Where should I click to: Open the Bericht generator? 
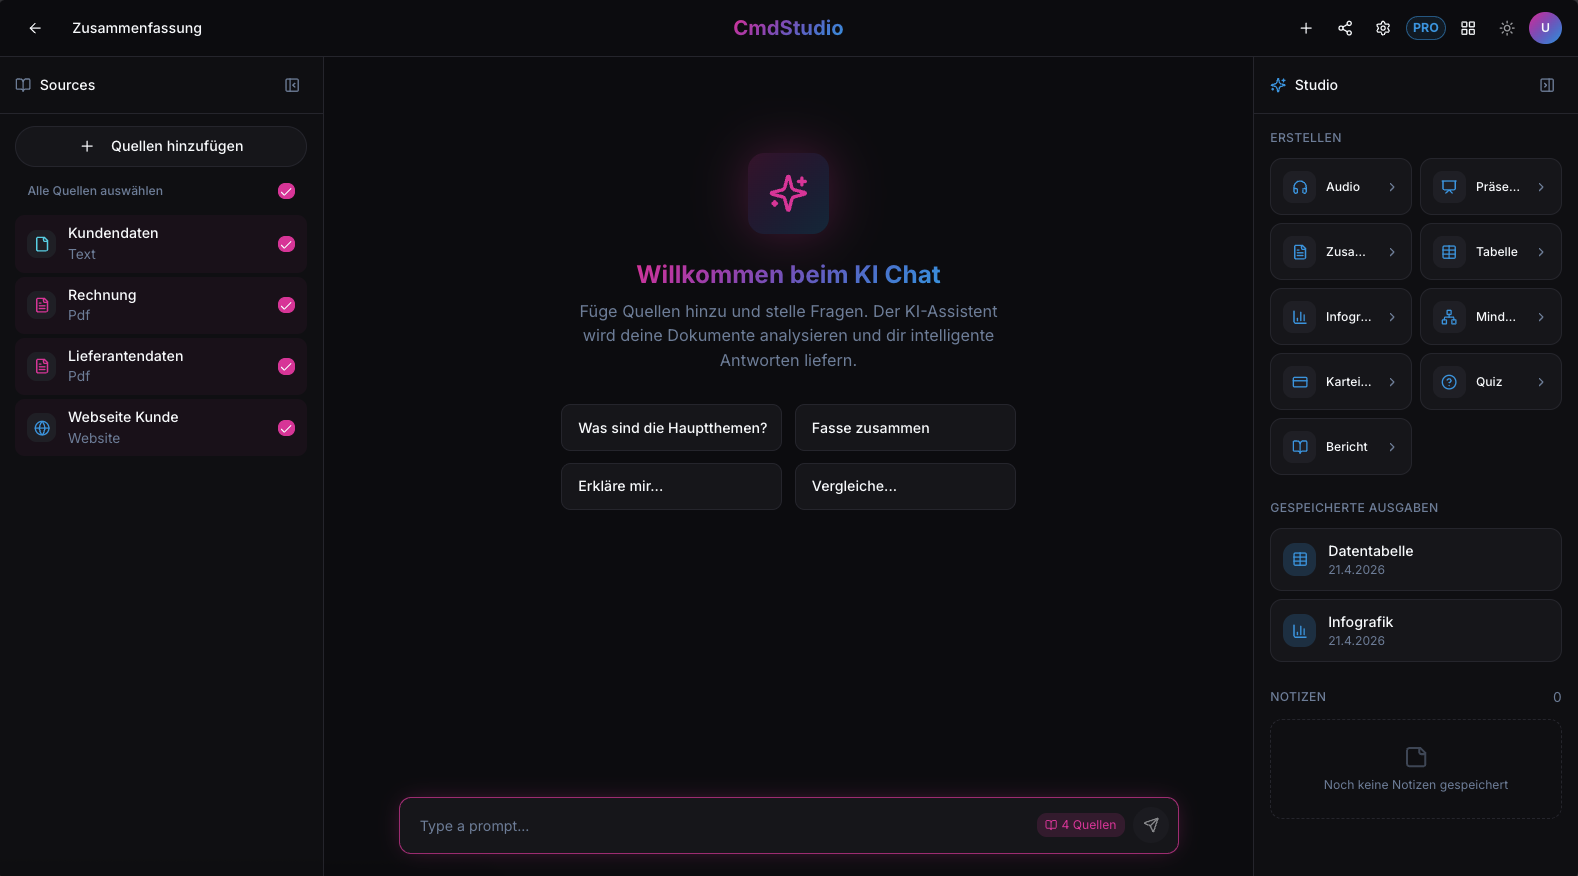point(1340,446)
